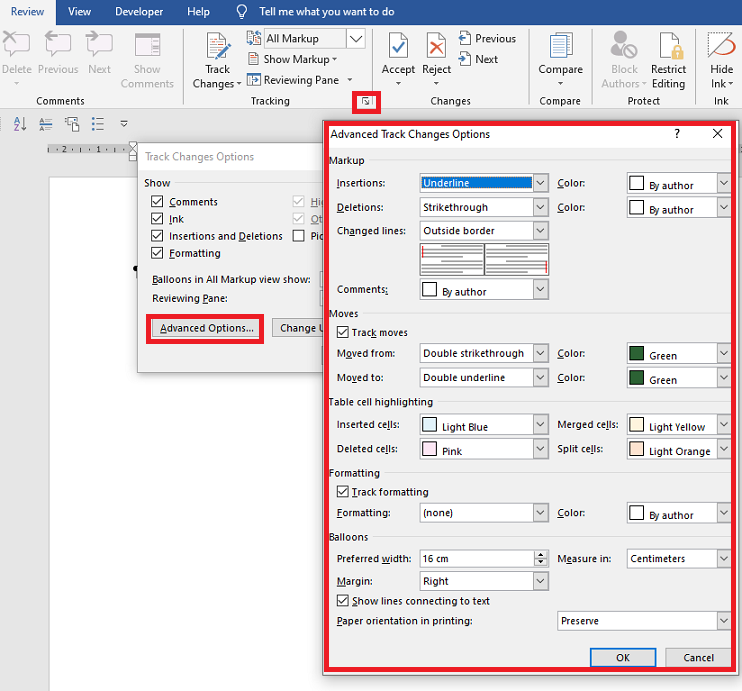This screenshot has width=742, height=691.
Task: Switch to the Review tab
Action: pyautogui.click(x=27, y=11)
